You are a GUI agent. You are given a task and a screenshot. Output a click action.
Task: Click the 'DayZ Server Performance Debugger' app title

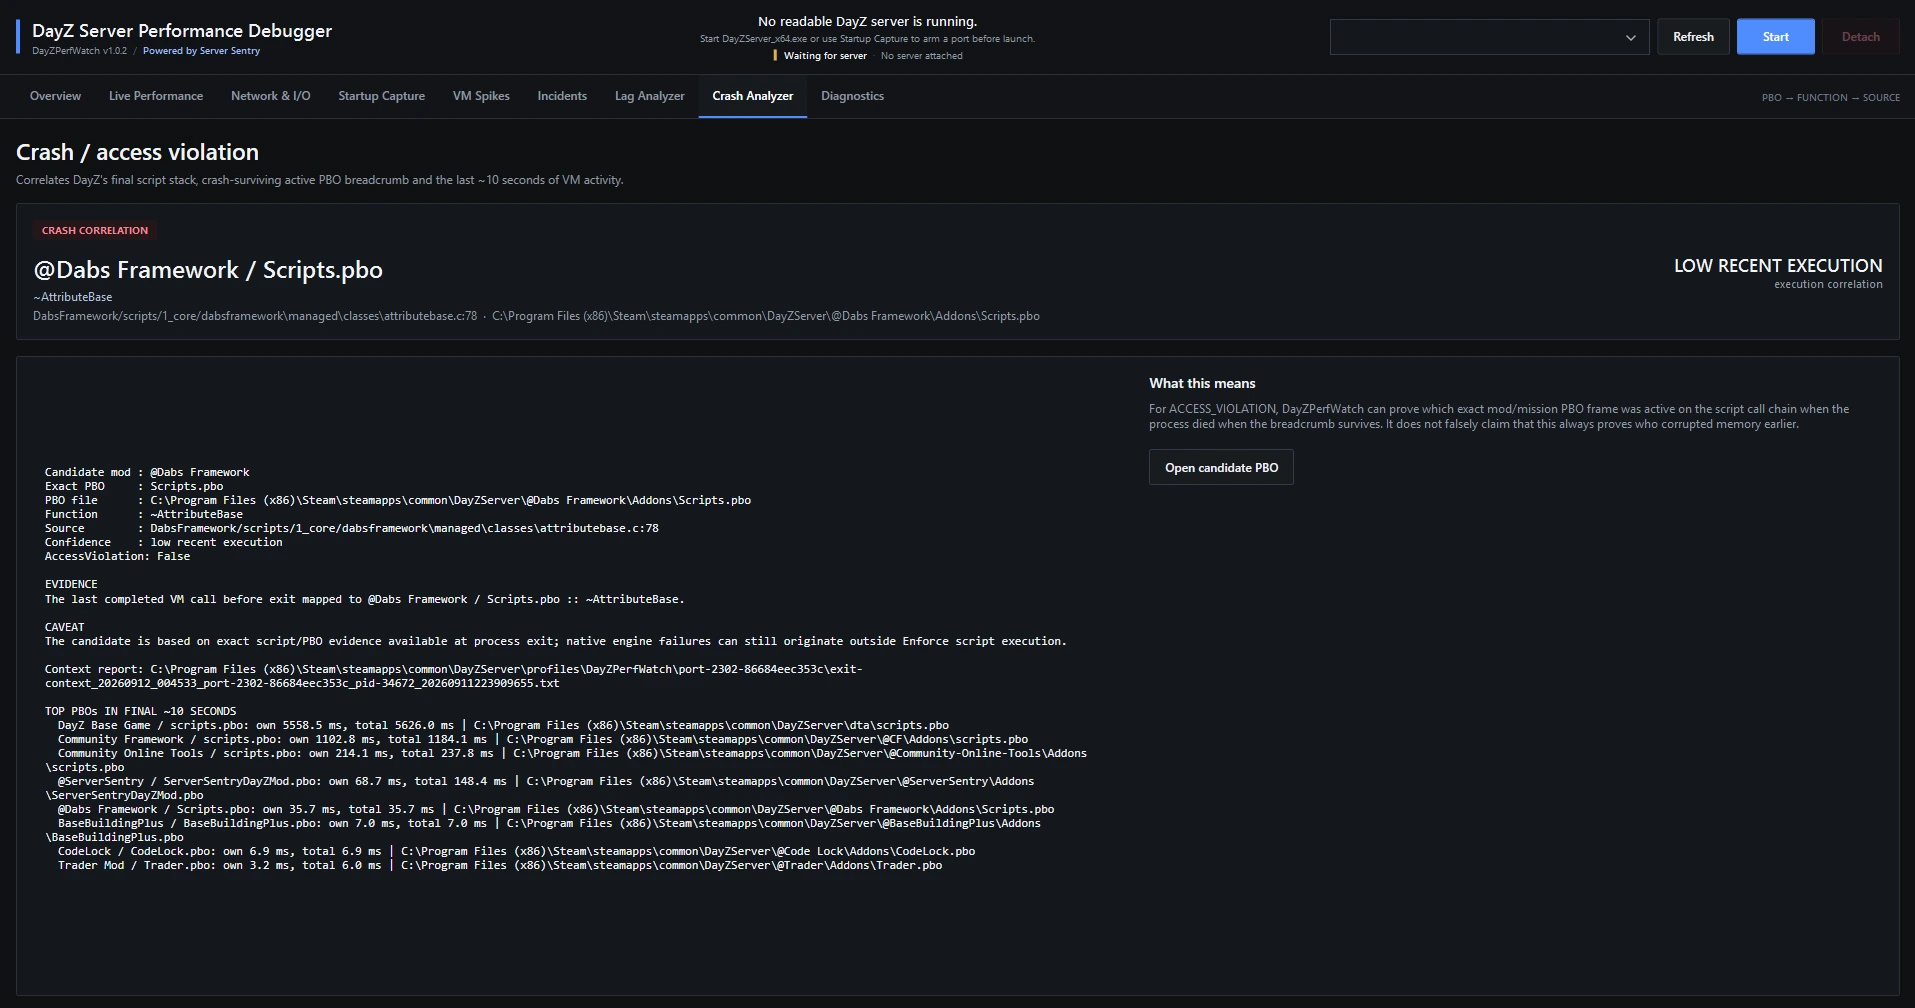(182, 31)
